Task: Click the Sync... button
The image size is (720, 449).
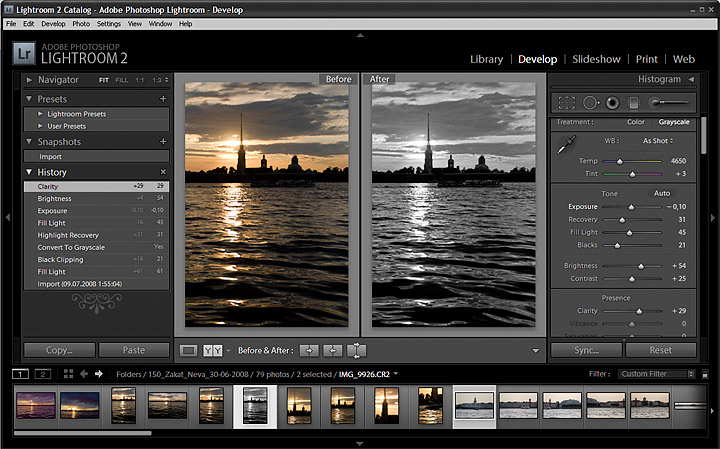Action: 585,350
